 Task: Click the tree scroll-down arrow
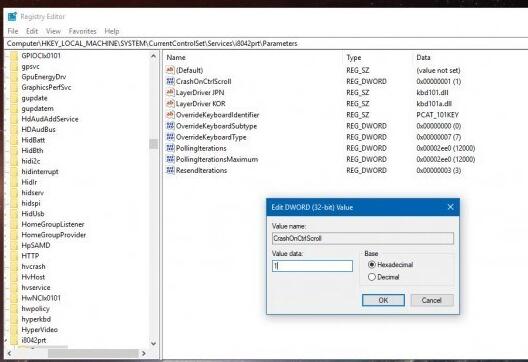(x=154, y=343)
